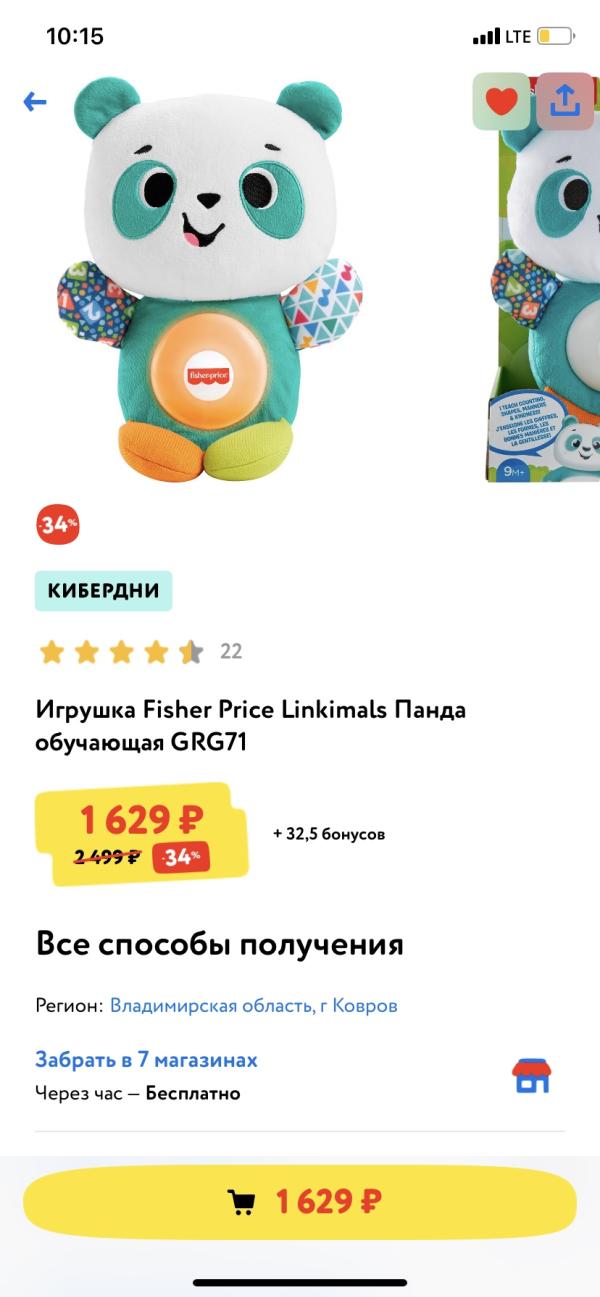Tap the 1 629 ₽ yellow price label
The height and width of the screenshot is (1297, 600).
(142, 820)
